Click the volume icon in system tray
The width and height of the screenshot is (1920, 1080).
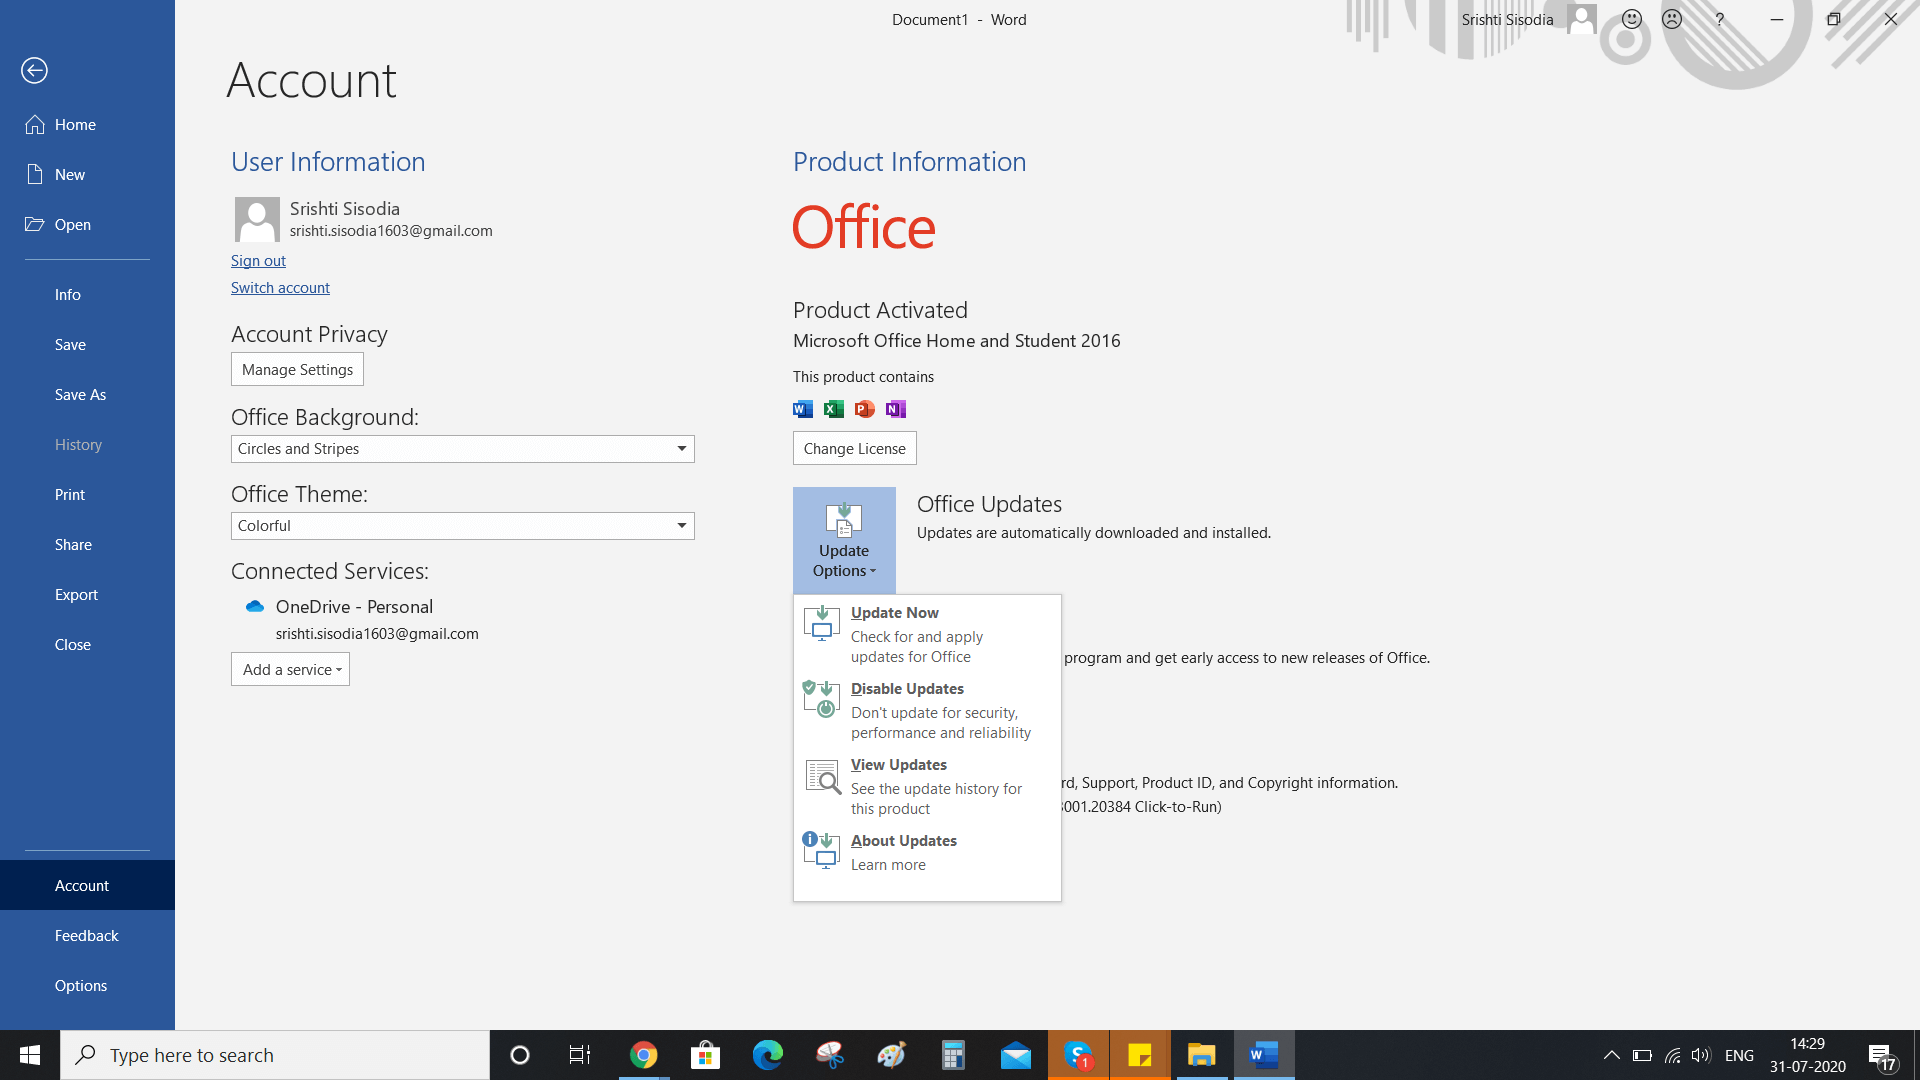pyautogui.click(x=1700, y=1054)
